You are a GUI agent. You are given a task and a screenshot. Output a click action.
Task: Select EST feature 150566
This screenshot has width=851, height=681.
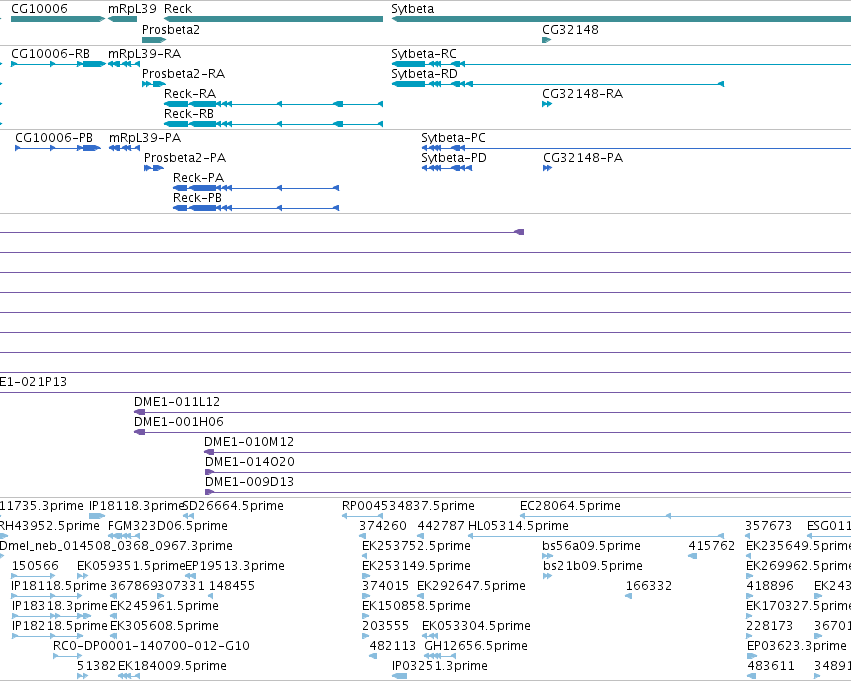coord(35,565)
